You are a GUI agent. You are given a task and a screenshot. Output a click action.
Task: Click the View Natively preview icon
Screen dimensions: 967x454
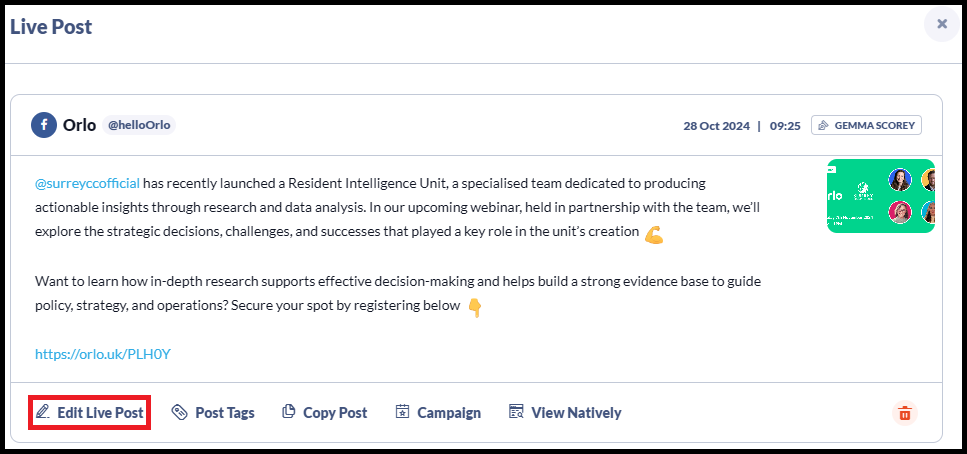point(516,411)
